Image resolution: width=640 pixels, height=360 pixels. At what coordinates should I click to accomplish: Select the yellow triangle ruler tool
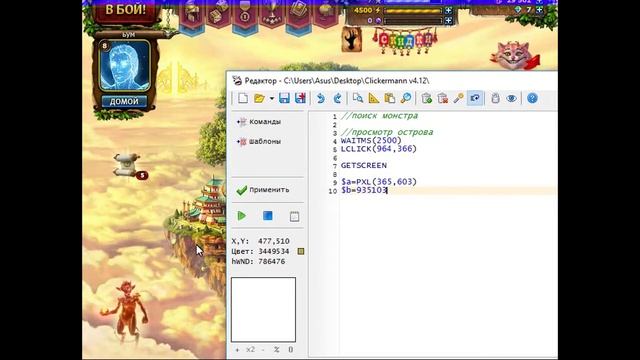374,98
